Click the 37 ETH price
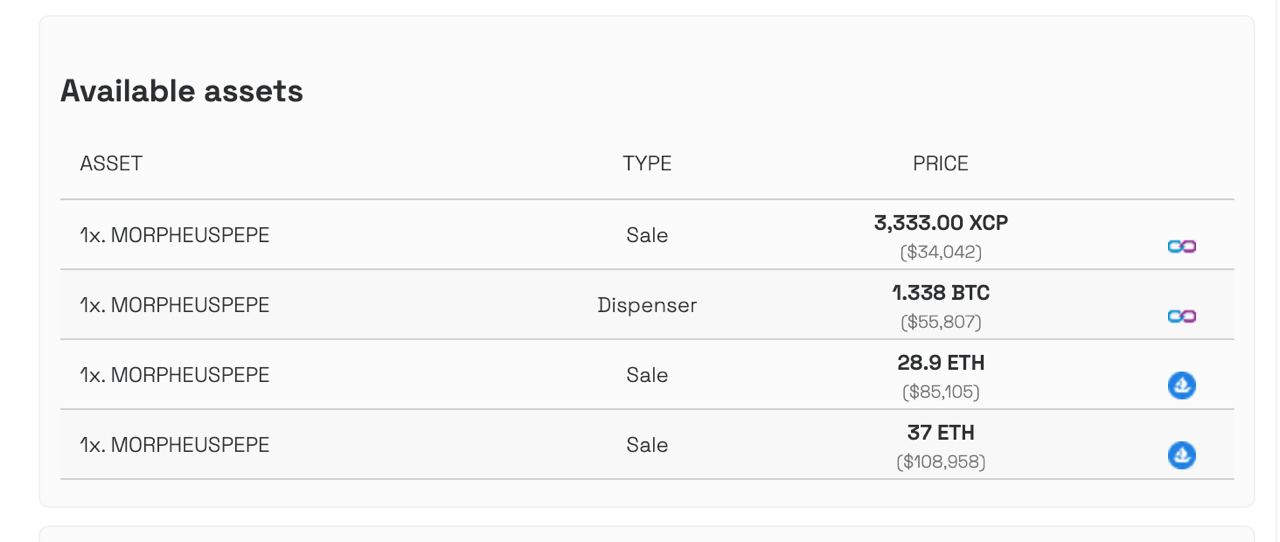Viewport: 1280px width, 542px height. pyautogui.click(x=941, y=433)
